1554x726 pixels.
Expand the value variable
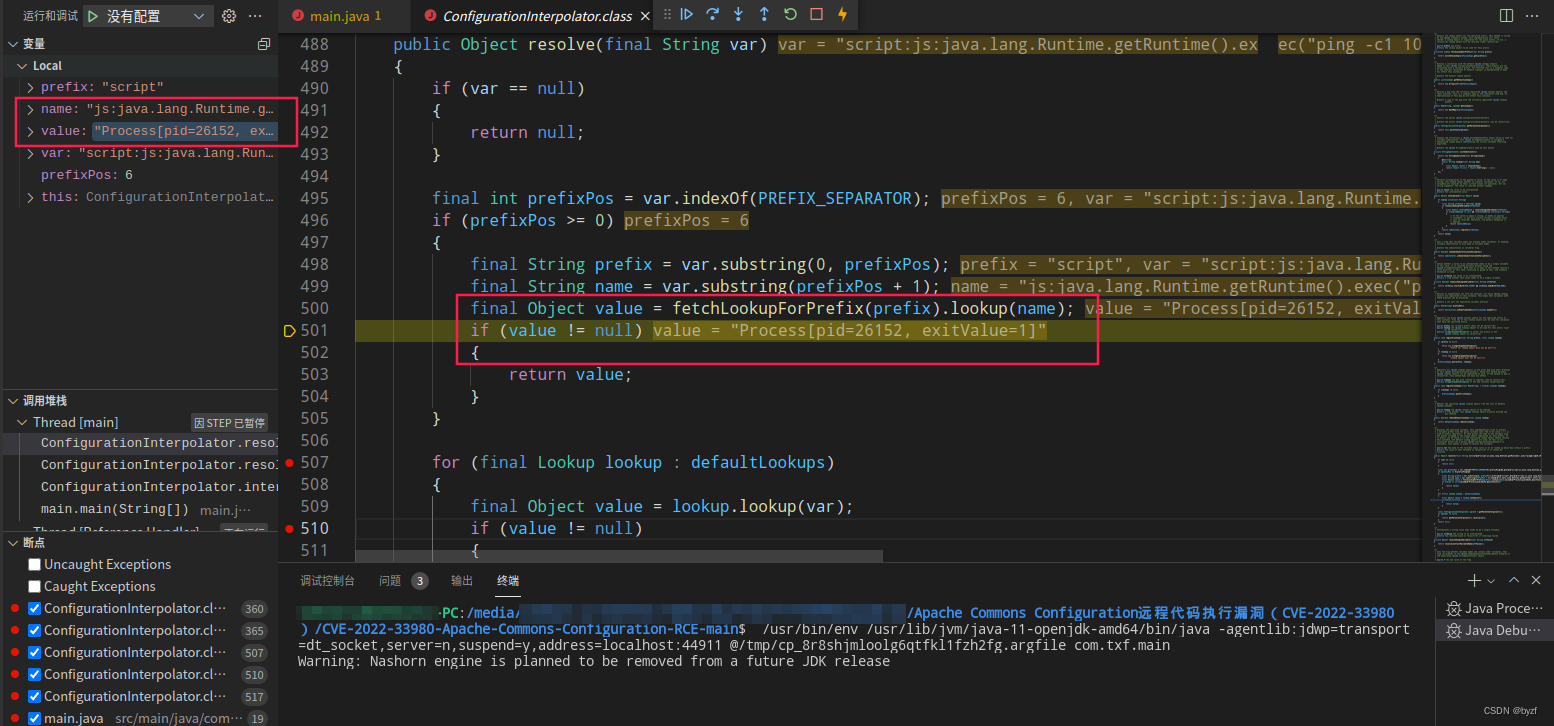point(31,132)
